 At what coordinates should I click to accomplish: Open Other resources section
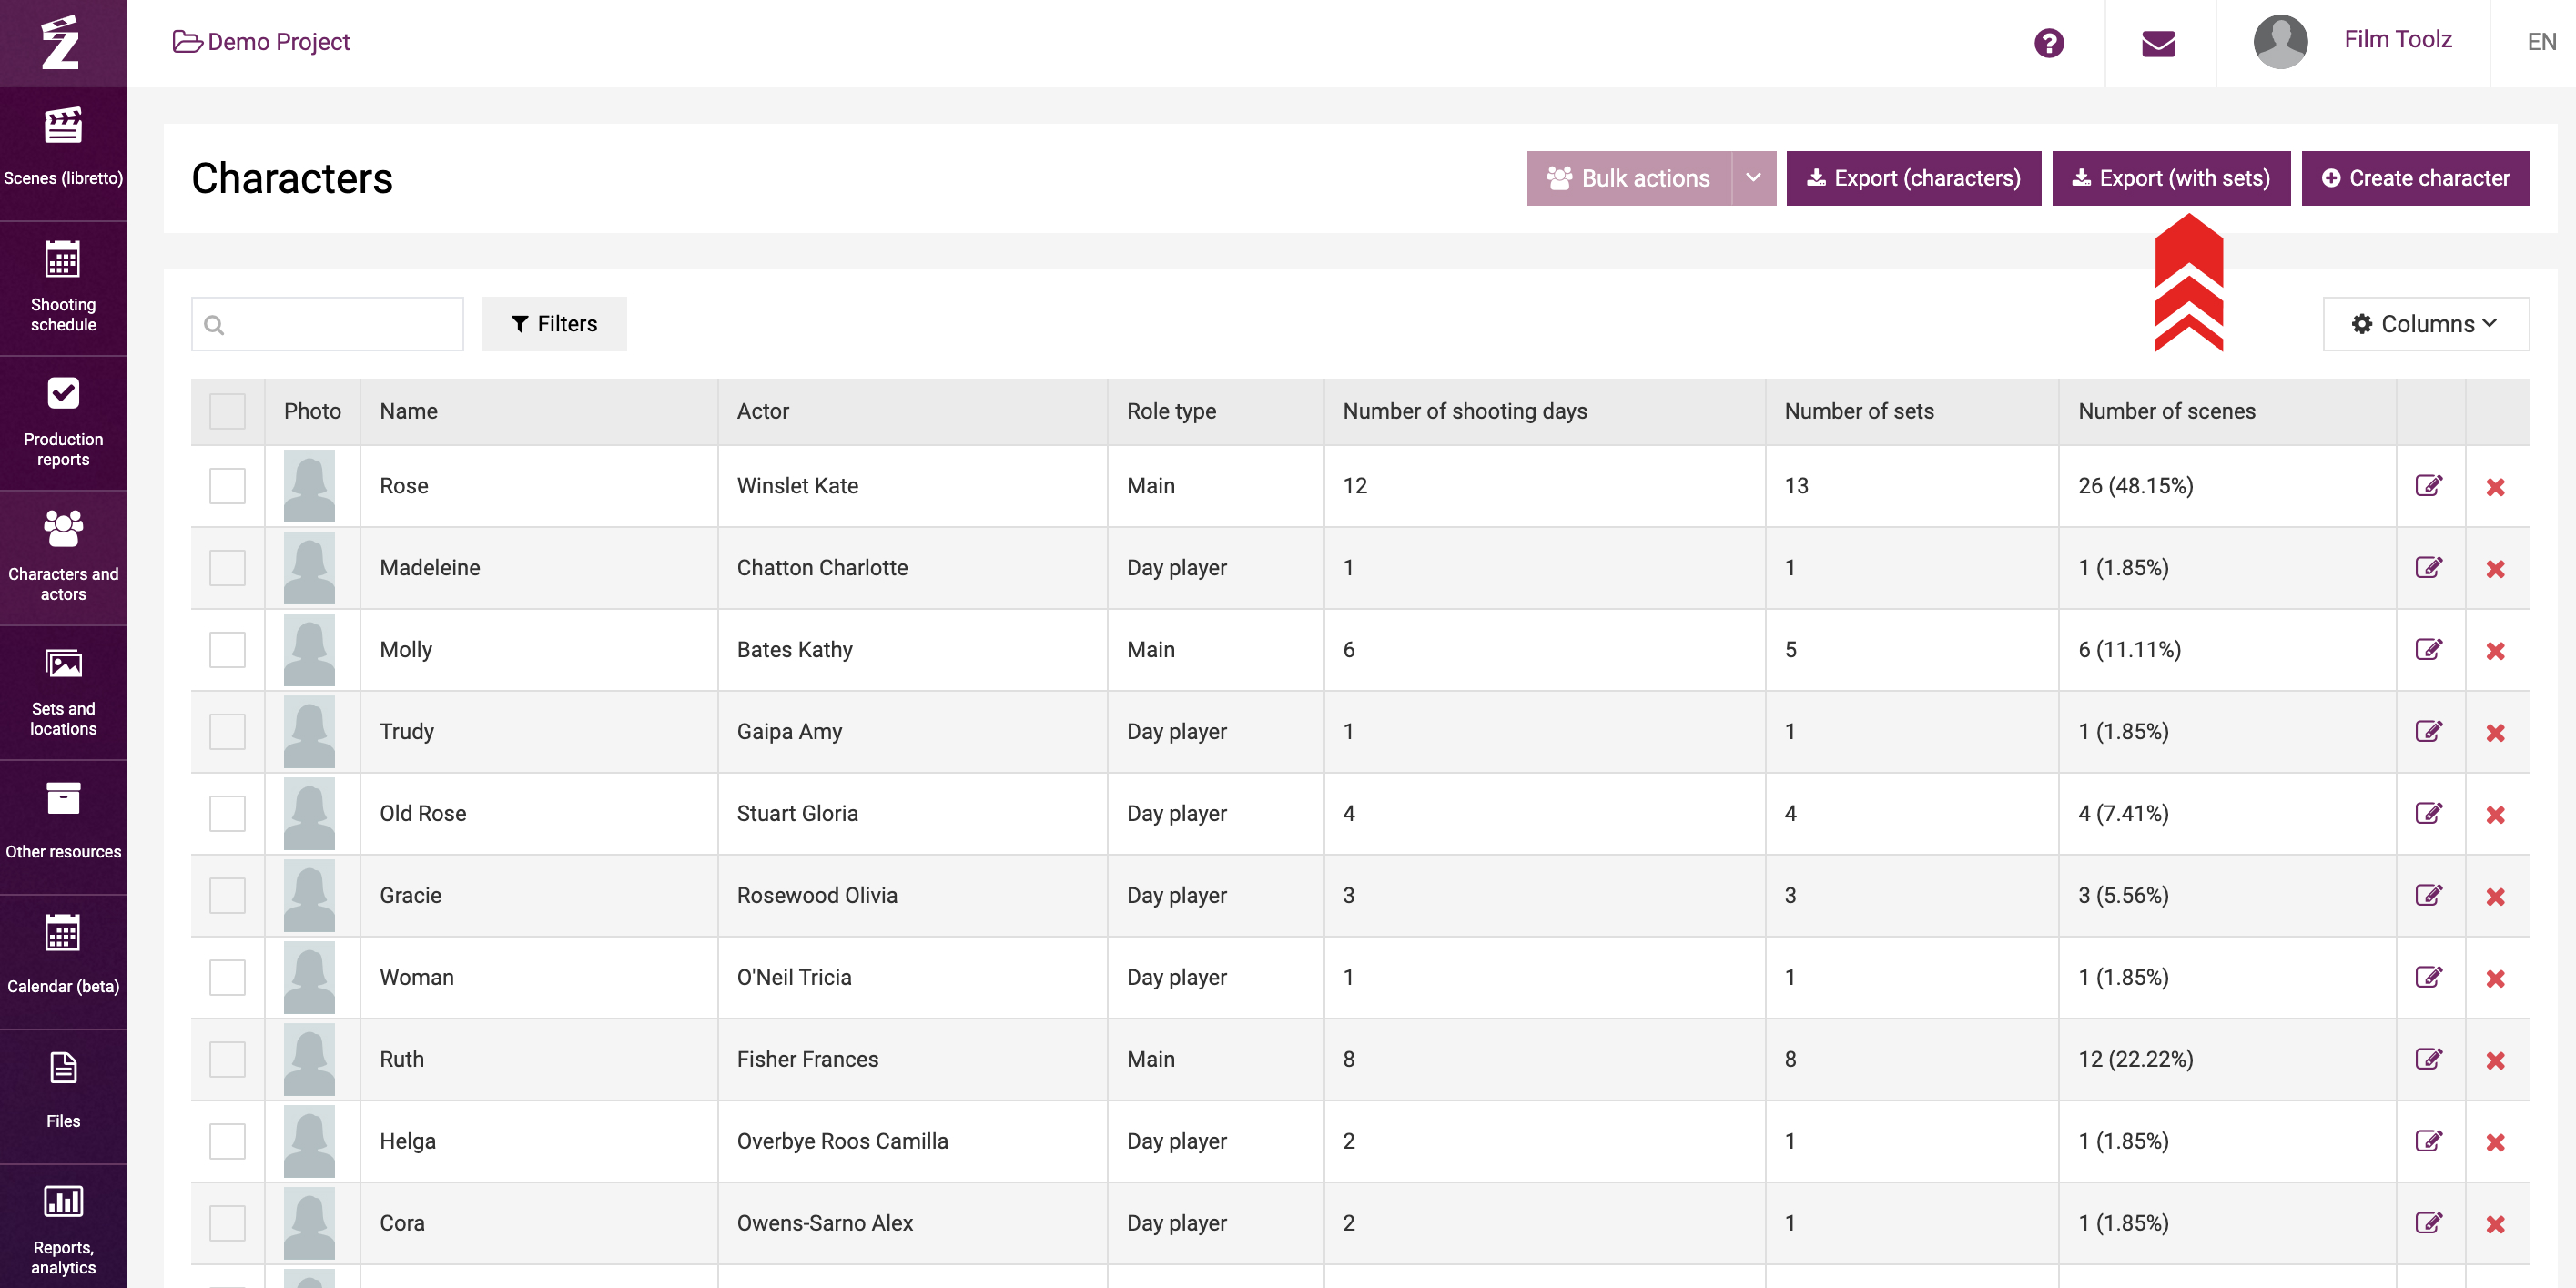tap(63, 827)
